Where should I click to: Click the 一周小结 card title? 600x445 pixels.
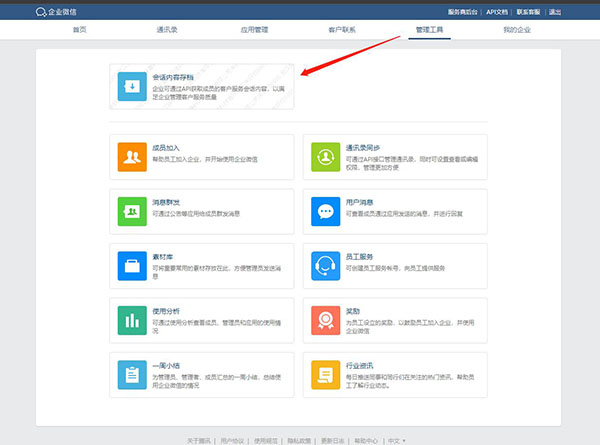pos(166,365)
